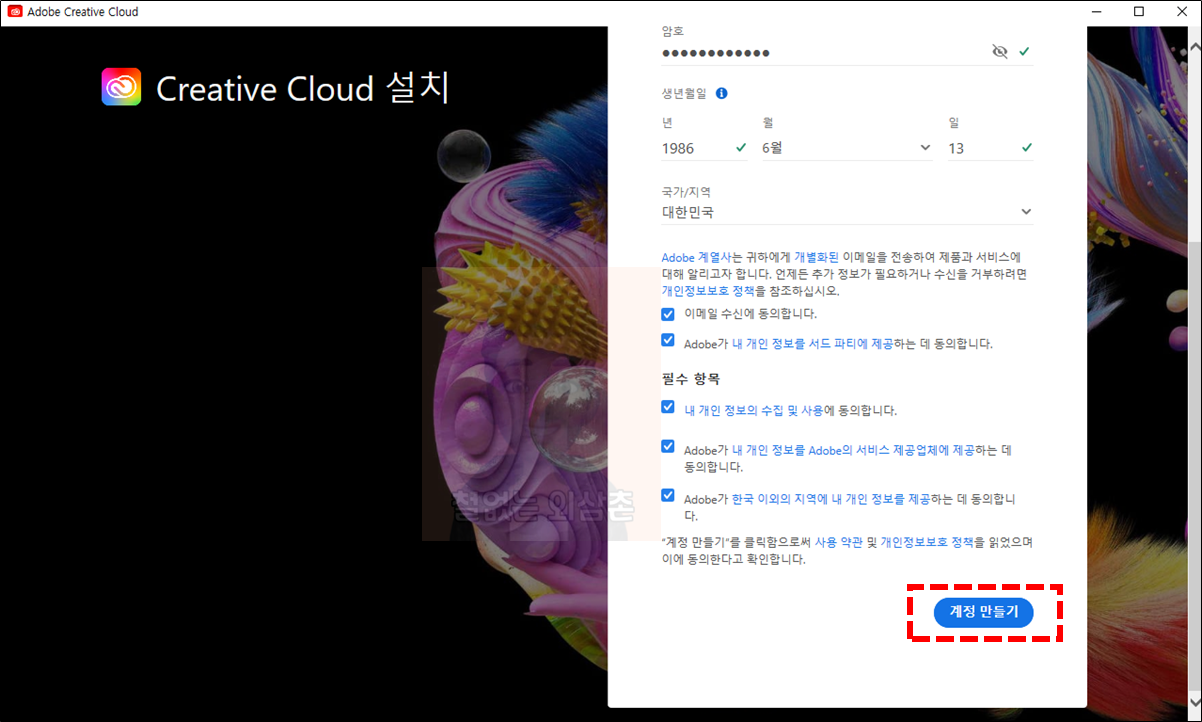Toggle Adobe service provider consent checkbox
The height and width of the screenshot is (722, 1202).
(668, 447)
